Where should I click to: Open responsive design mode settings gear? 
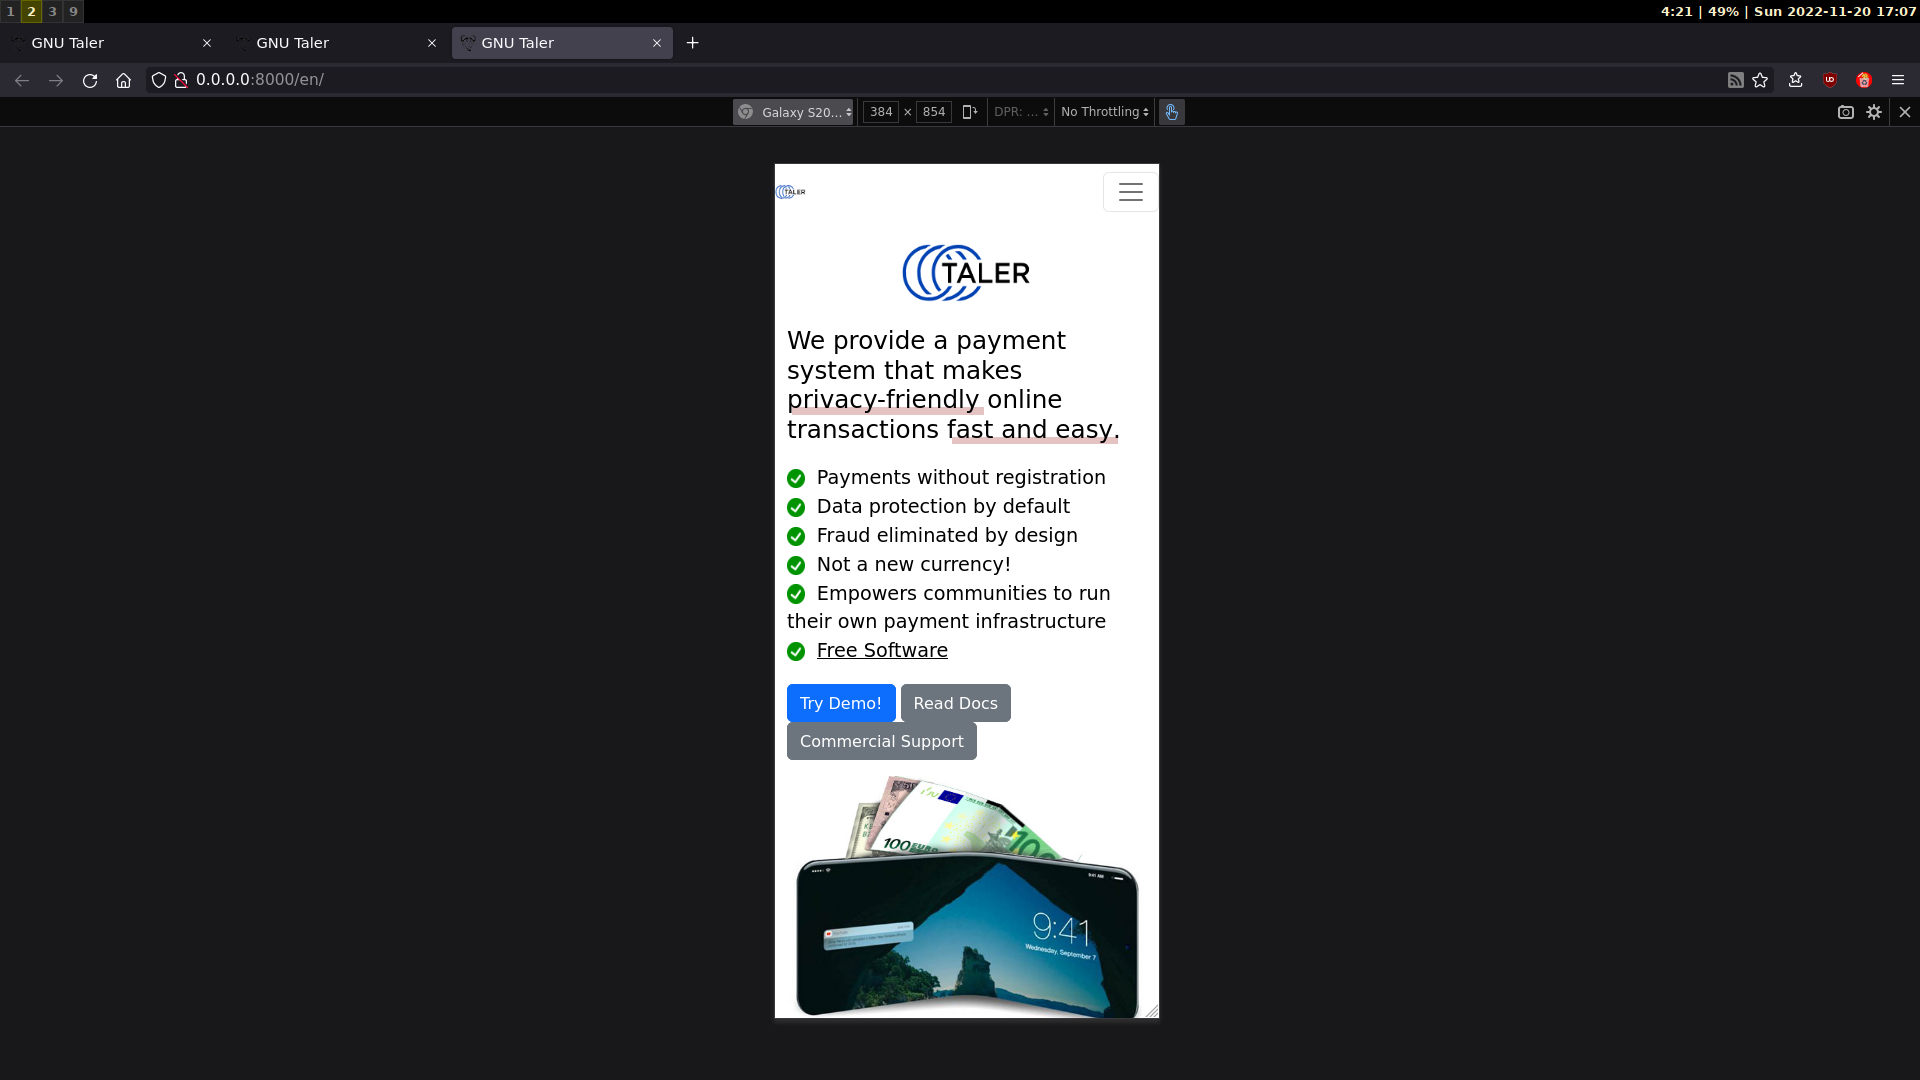click(1874, 112)
